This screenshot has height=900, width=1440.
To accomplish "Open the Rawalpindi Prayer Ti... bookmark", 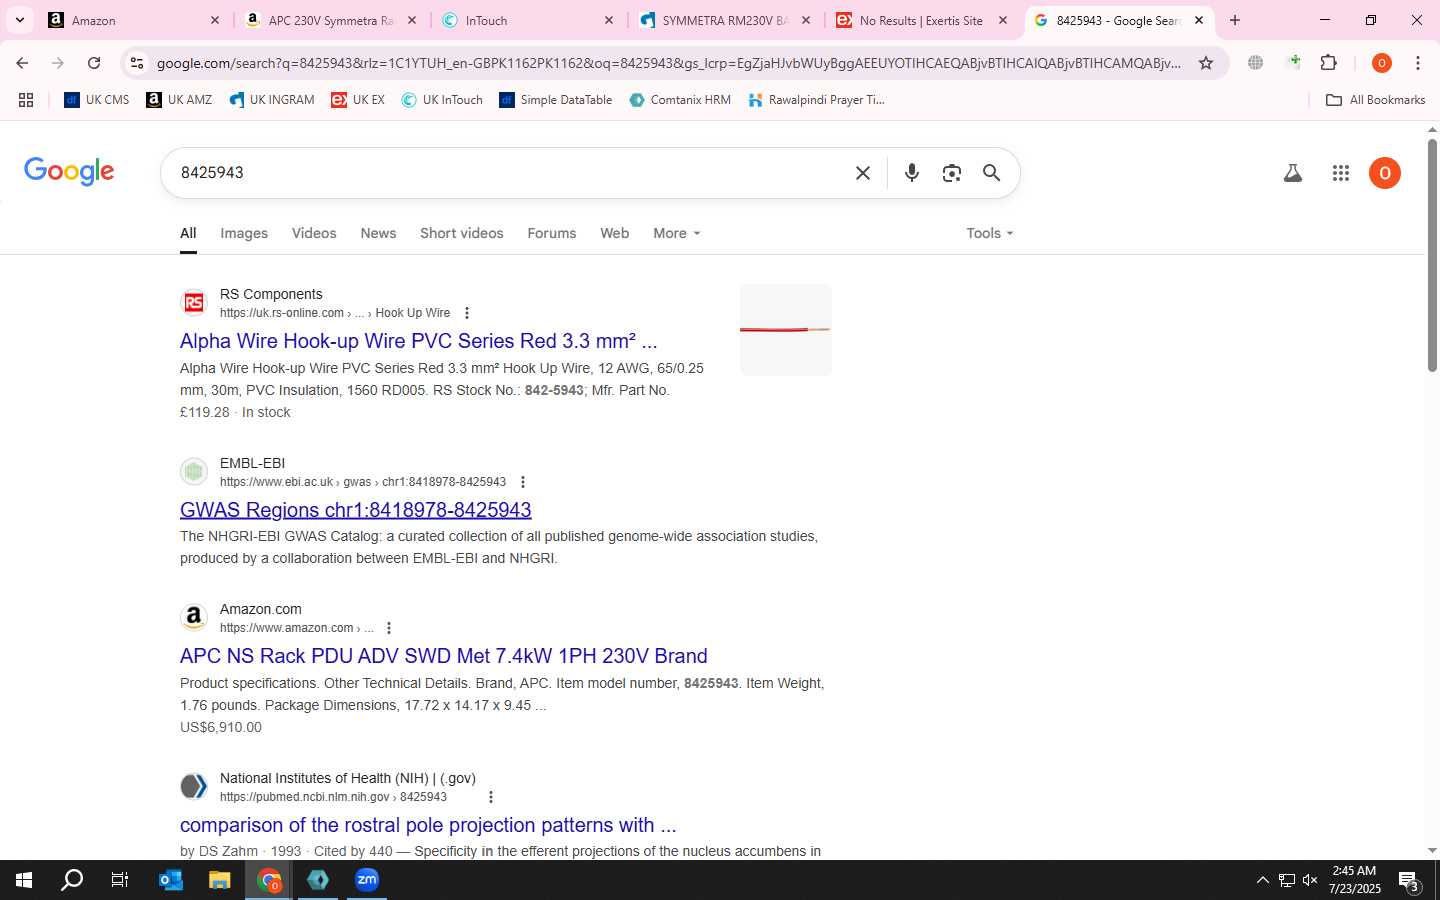I will click(816, 100).
